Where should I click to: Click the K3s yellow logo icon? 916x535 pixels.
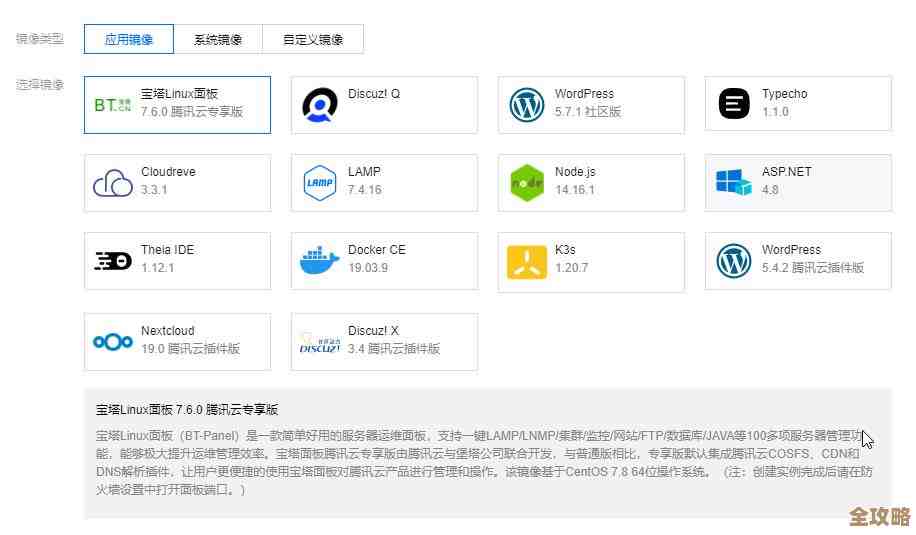coord(526,262)
